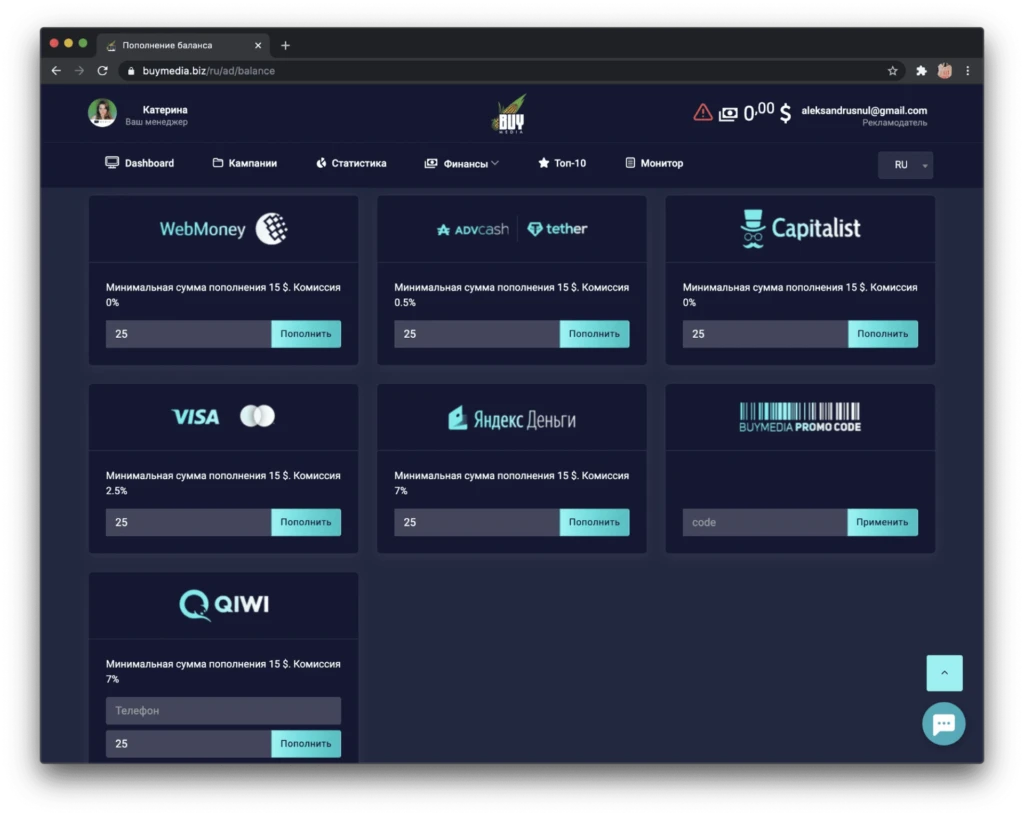1024x817 pixels.
Task: Focus the QIWI Телефон field
Action: point(223,711)
